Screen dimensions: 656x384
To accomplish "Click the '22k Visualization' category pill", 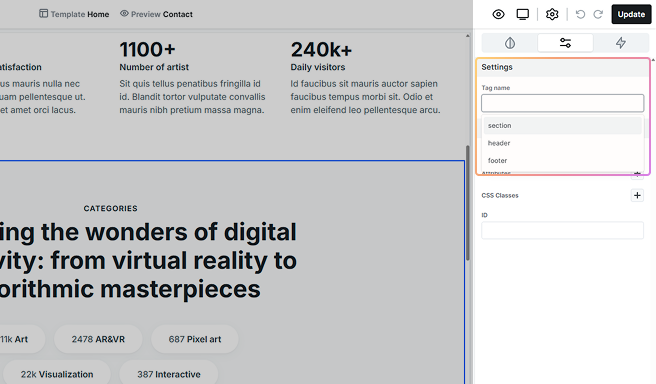I will point(57,374).
